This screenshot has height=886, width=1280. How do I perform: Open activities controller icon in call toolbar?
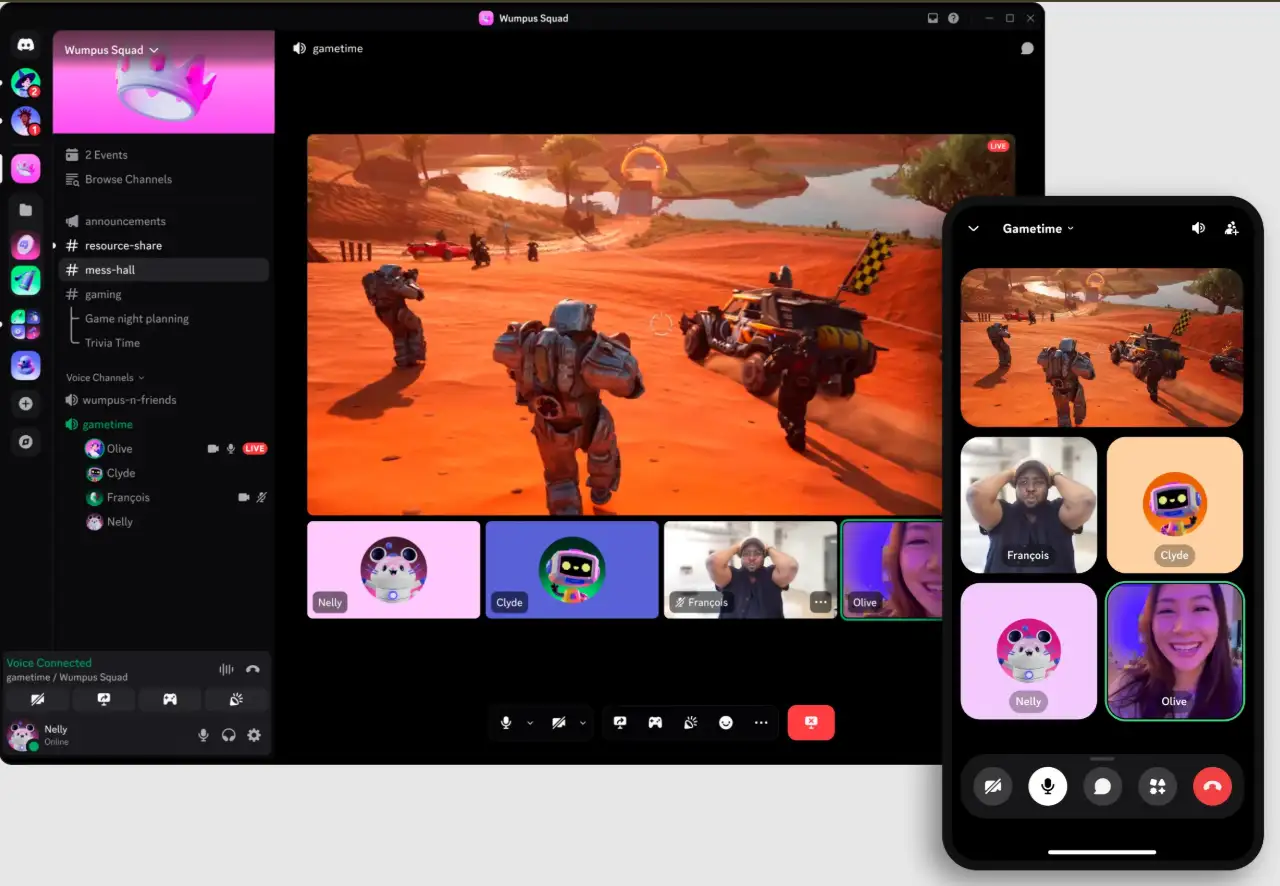coord(655,722)
